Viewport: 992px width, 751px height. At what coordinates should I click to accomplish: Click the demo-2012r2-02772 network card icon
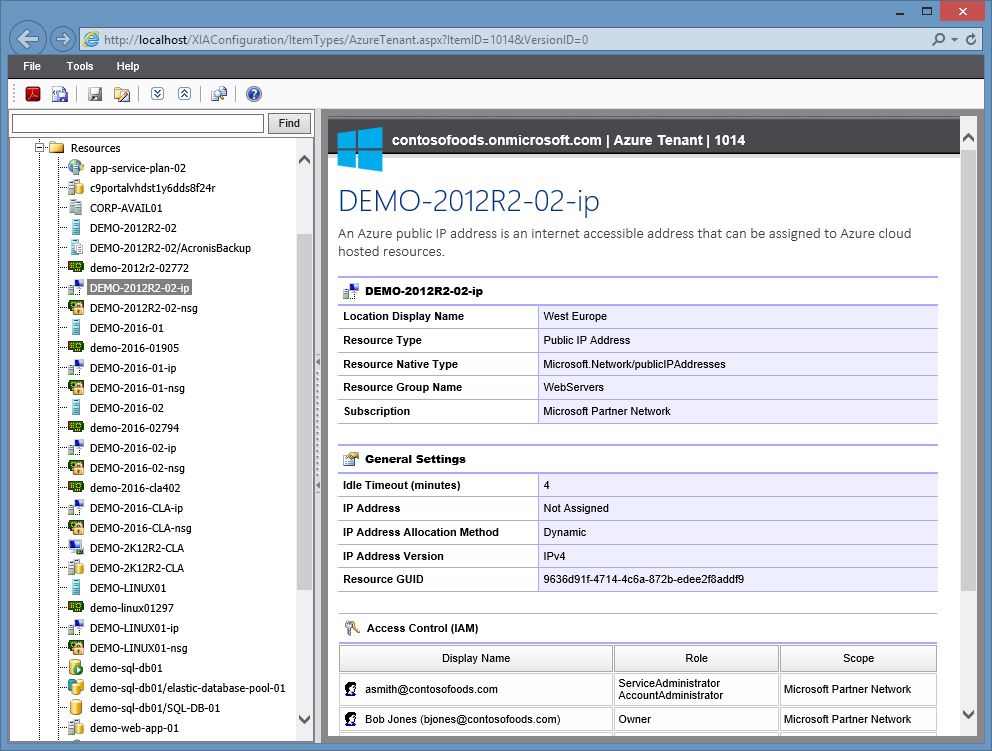pos(76,267)
